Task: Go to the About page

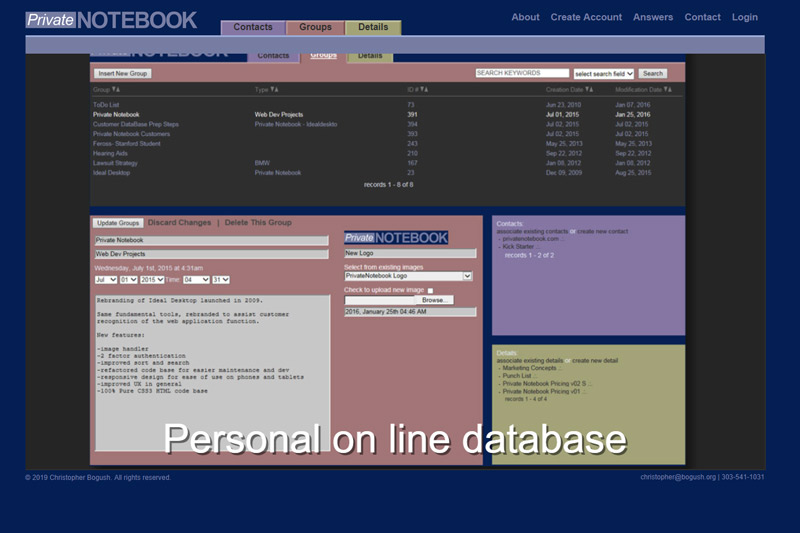Action: point(526,17)
